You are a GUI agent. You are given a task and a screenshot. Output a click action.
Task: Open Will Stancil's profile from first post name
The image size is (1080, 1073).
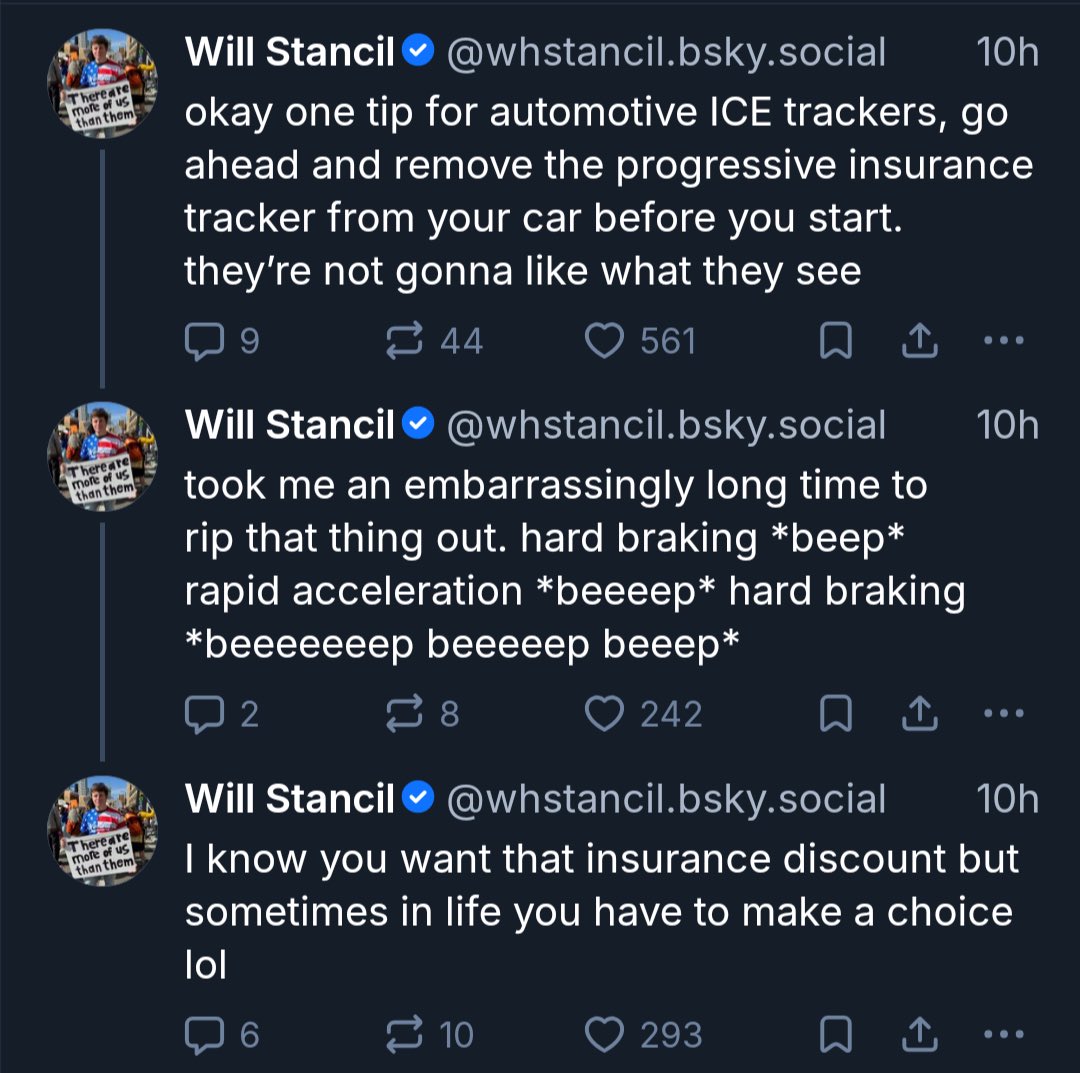[289, 52]
